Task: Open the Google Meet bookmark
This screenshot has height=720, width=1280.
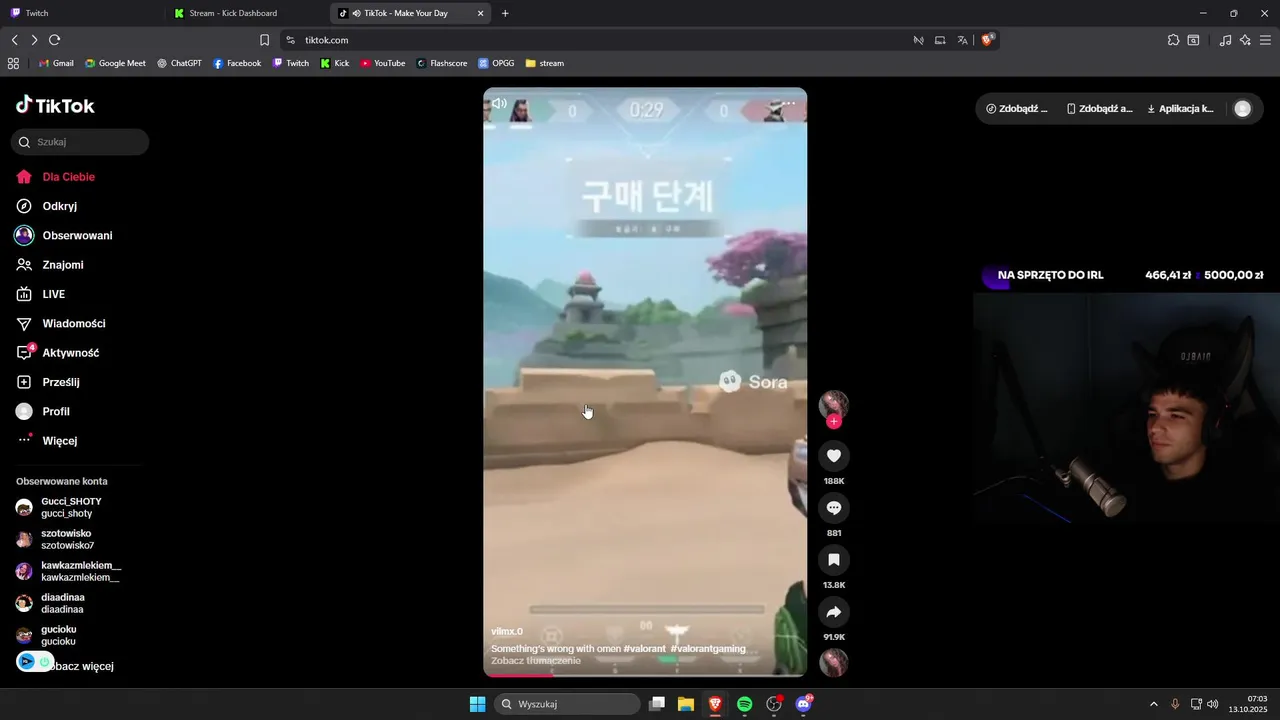Action: click(x=116, y=63)
